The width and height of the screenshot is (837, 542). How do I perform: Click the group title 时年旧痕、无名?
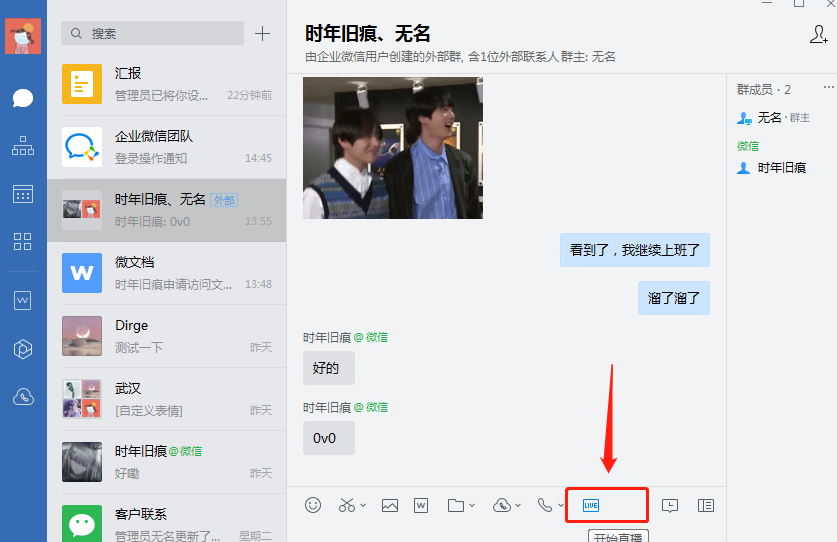(x=367, y=34)
